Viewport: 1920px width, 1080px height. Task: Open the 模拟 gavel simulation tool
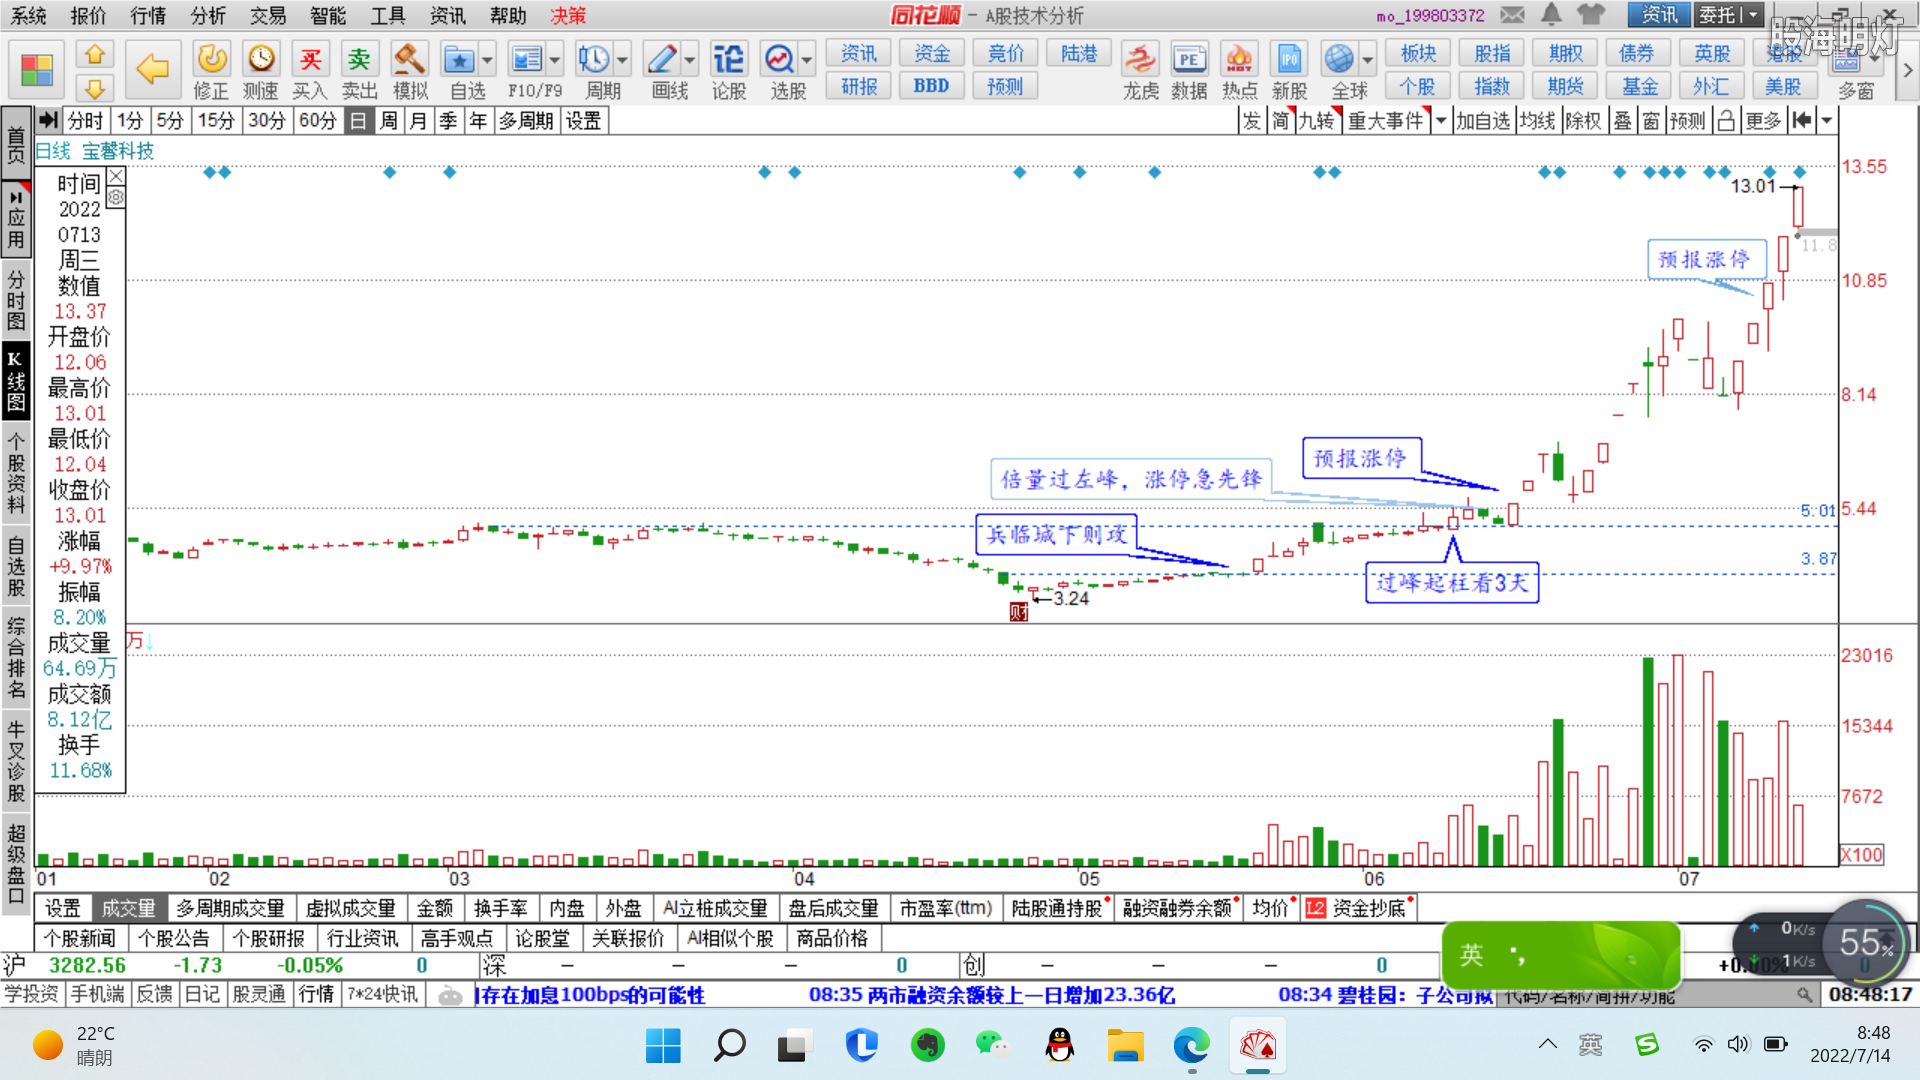[409, 60]
